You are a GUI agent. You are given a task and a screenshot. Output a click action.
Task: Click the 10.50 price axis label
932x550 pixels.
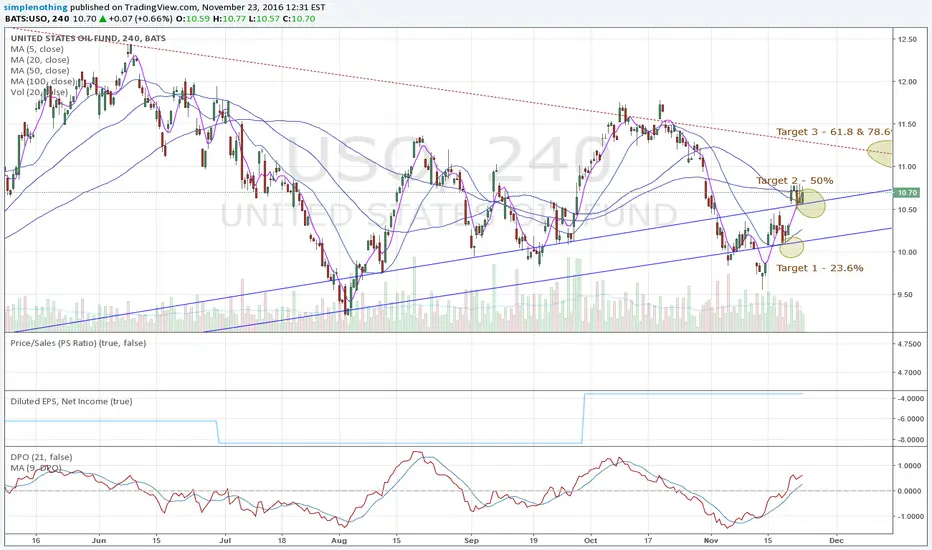(907, 209)
